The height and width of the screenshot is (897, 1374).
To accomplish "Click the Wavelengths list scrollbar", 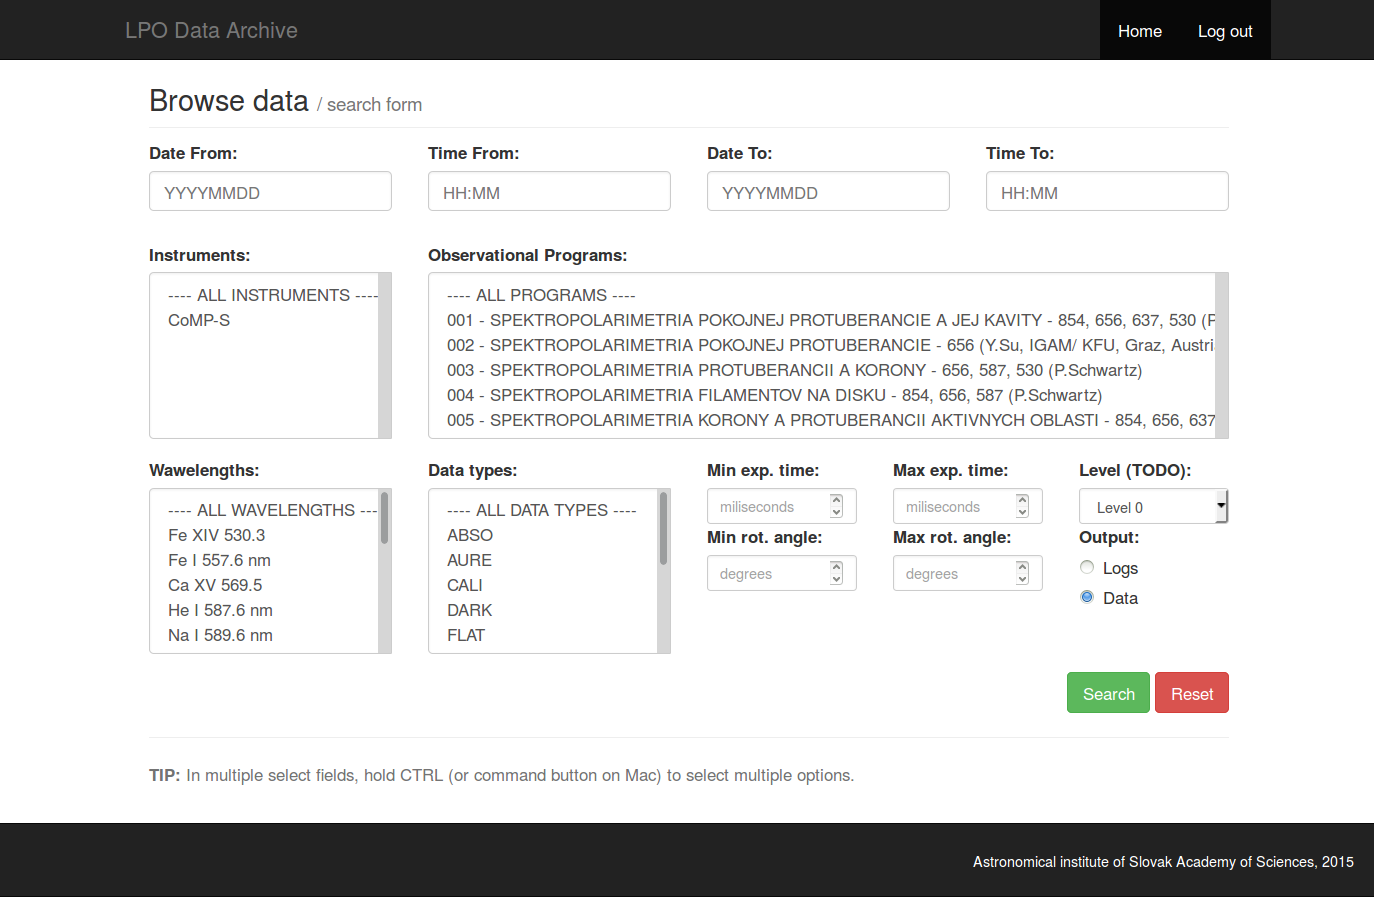I will pyautogui.click(x=384, y=571).
